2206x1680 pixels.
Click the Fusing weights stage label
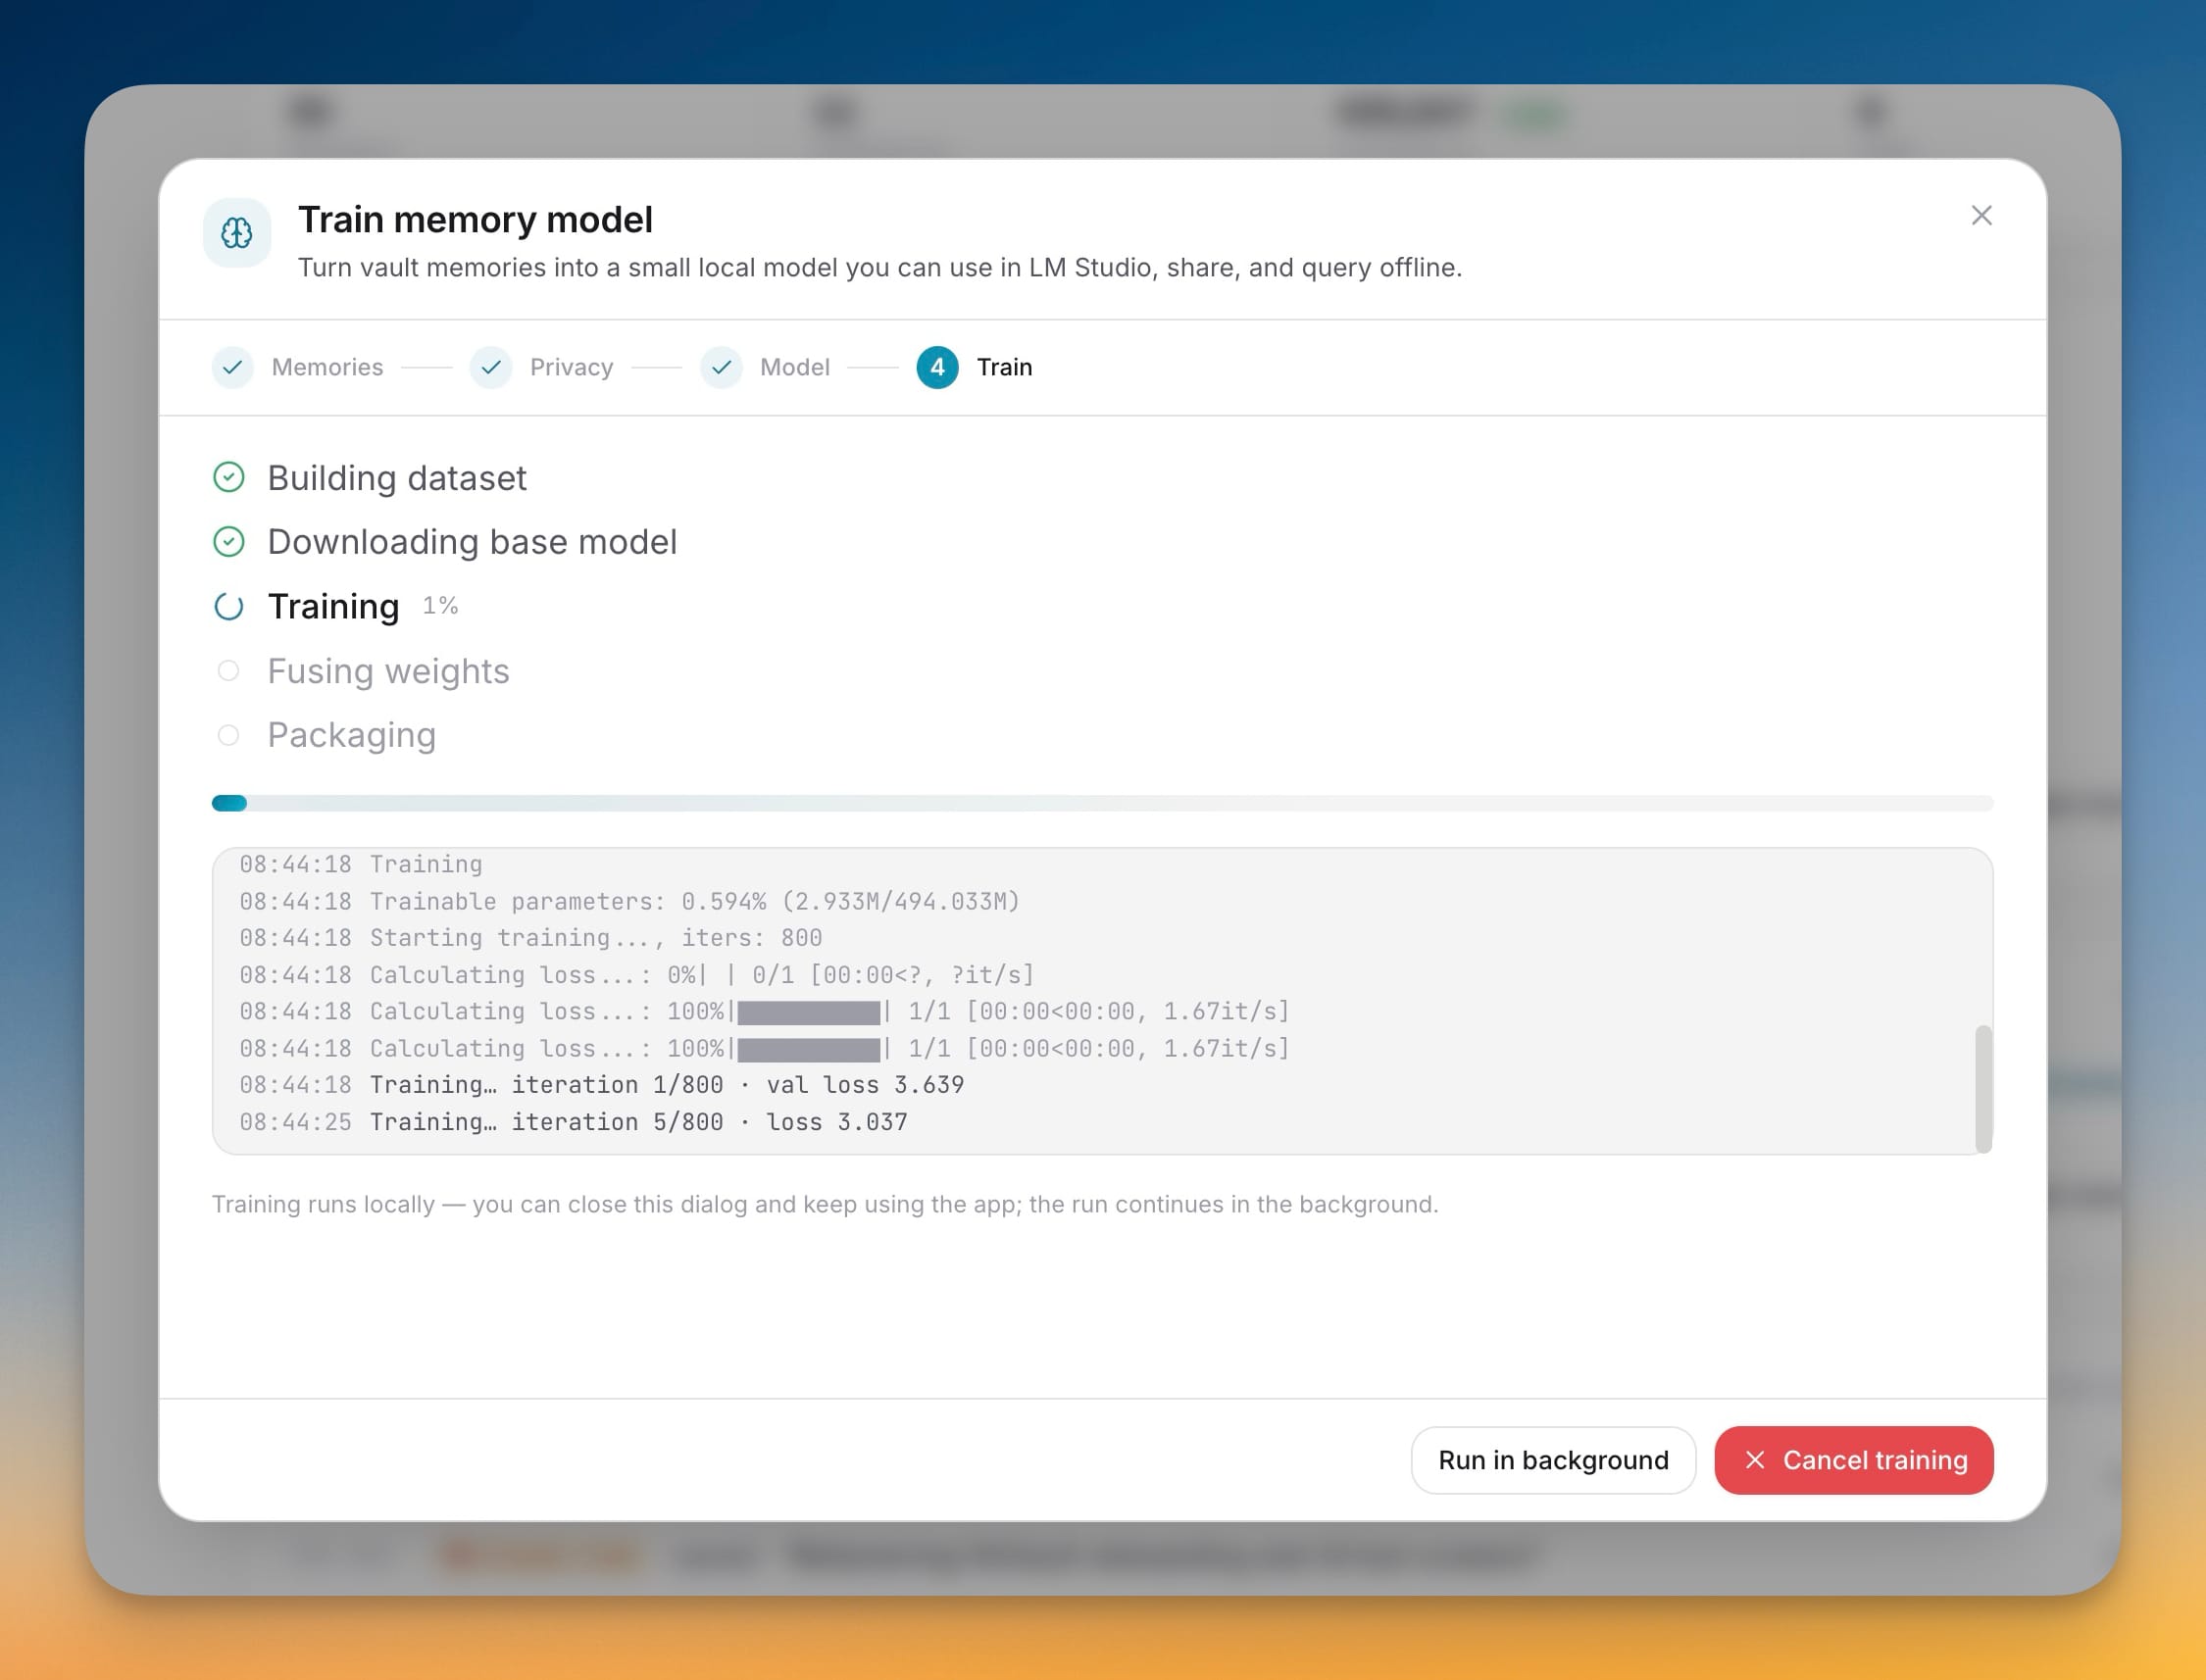click(388, 671)
